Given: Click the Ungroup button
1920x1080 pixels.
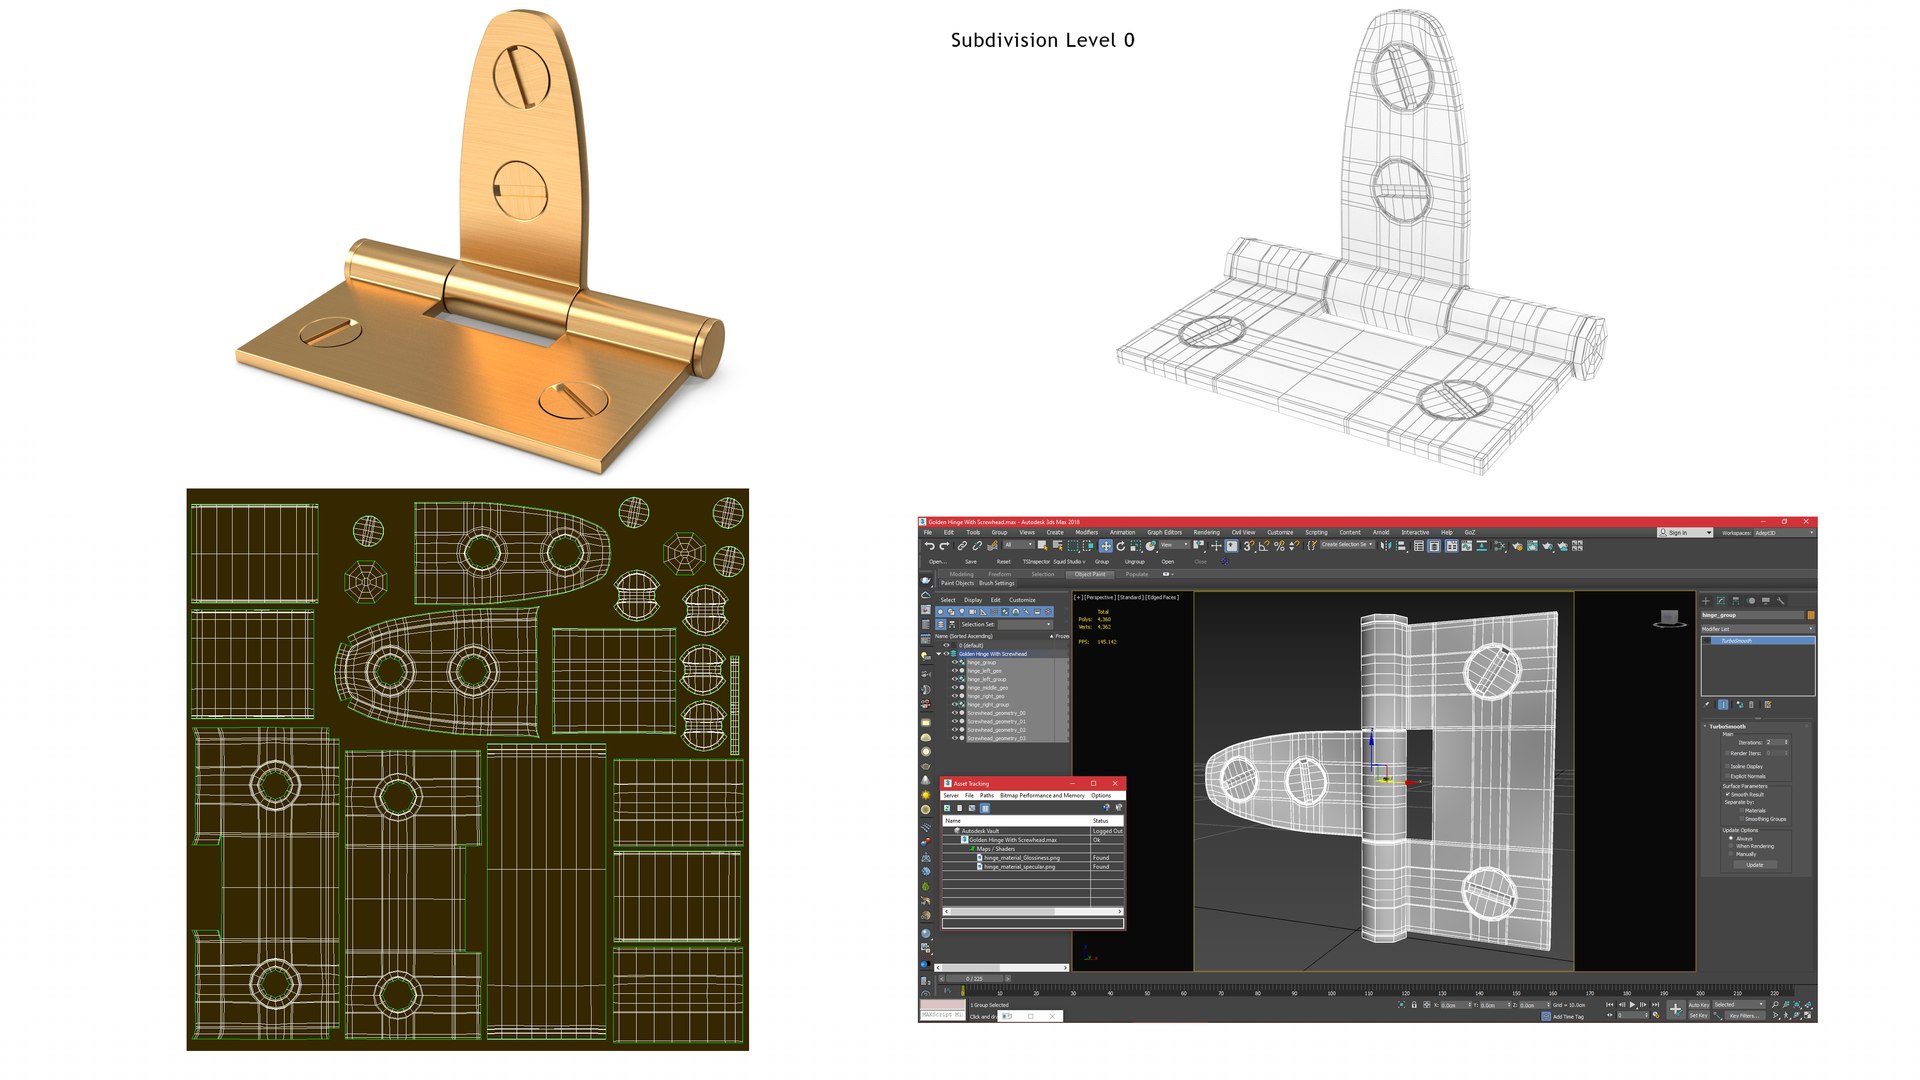Looking at the screenshot, I should (x=1135, y=562).
